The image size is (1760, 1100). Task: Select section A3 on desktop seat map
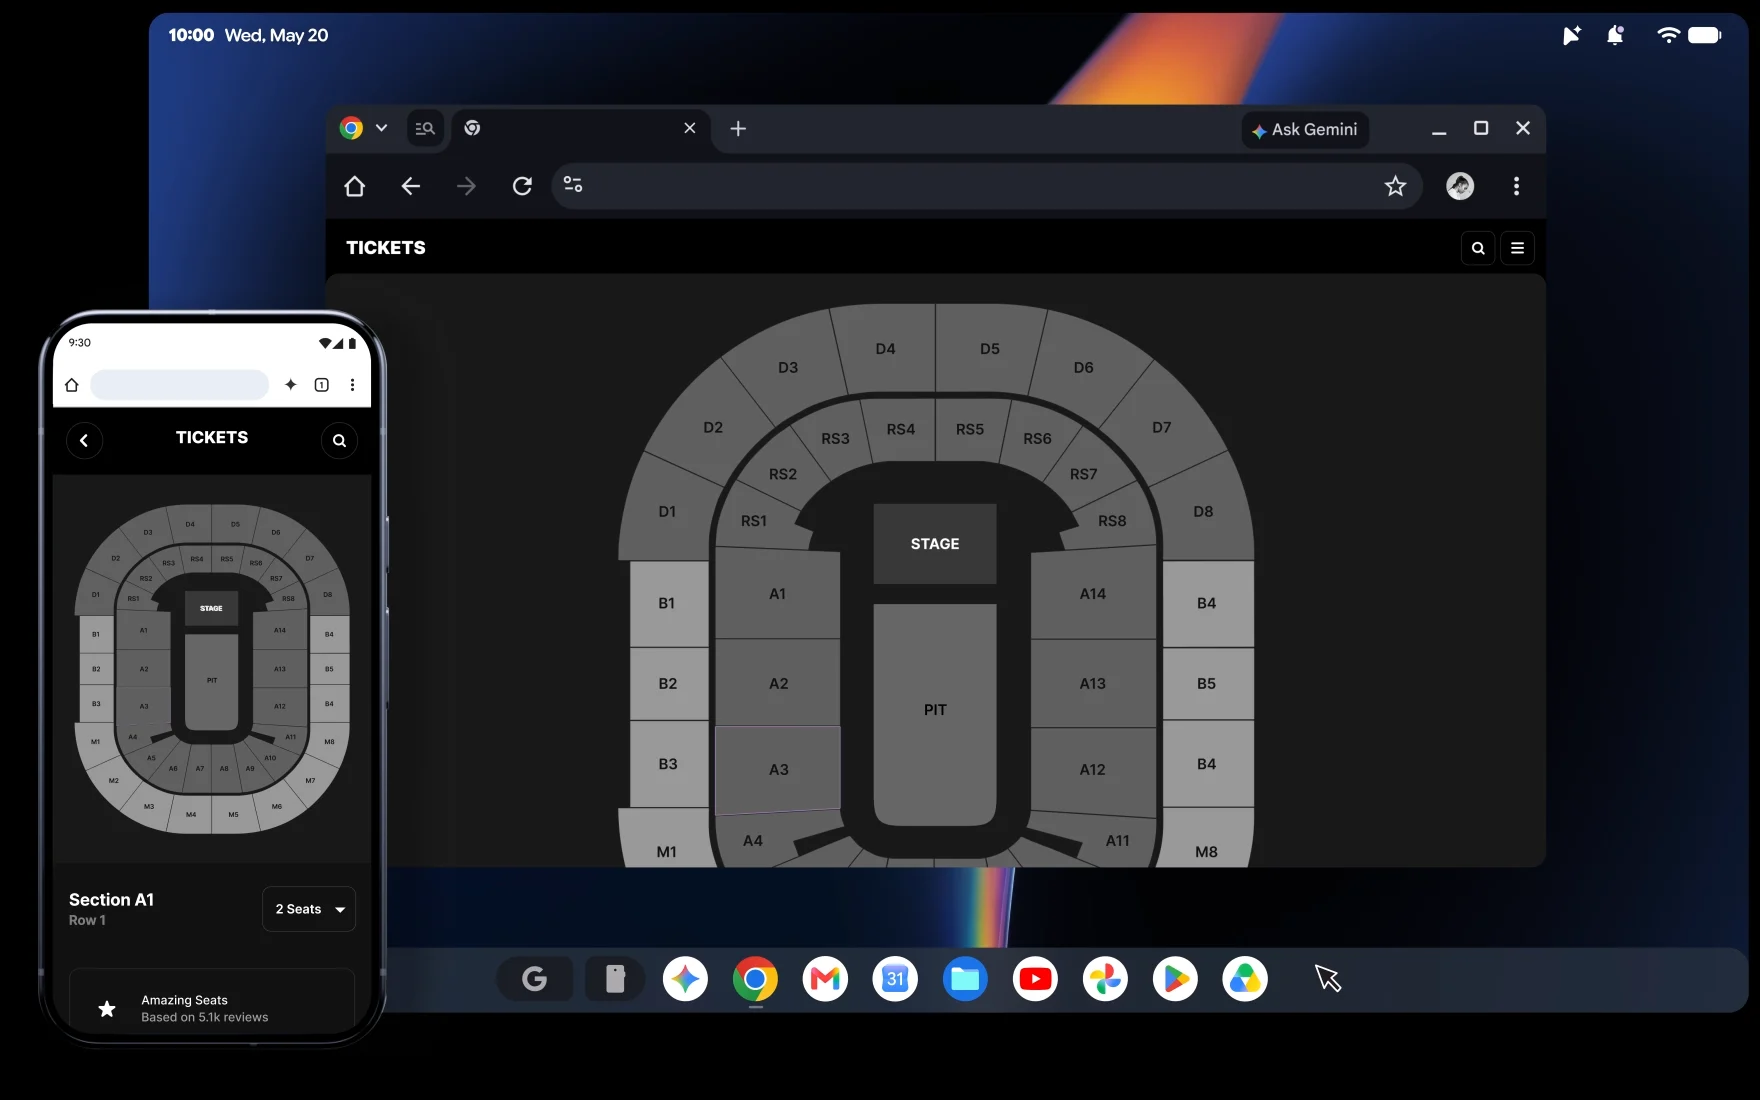[x=778, y=768]
